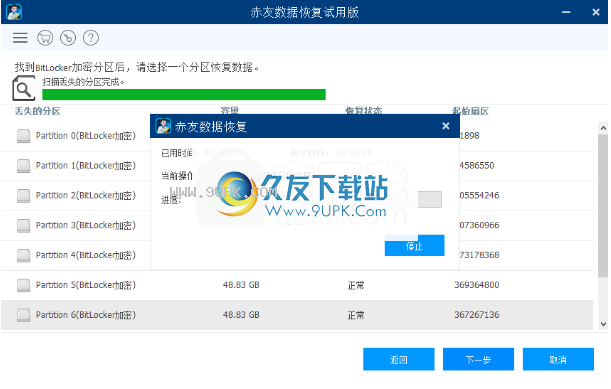Open the hamburger menu icon
The image size is (611, 389).
[20, 38]
